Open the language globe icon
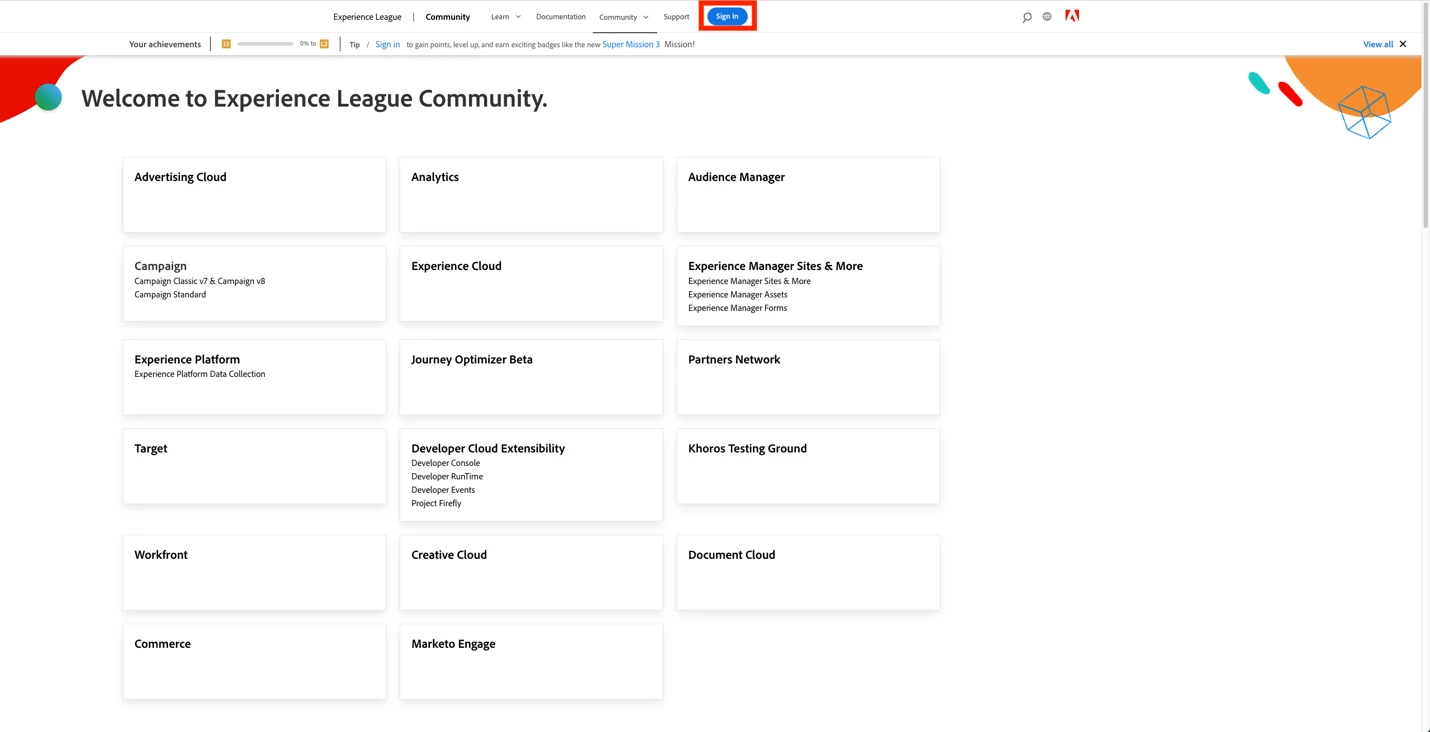Screen dimensions: 1430x732 (1047, 17)
